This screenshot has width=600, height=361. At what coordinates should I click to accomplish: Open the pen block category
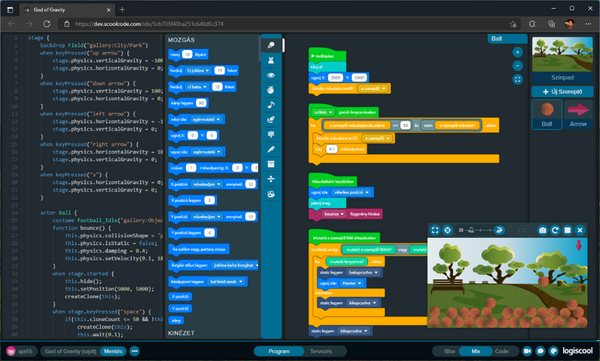(271, 149)
